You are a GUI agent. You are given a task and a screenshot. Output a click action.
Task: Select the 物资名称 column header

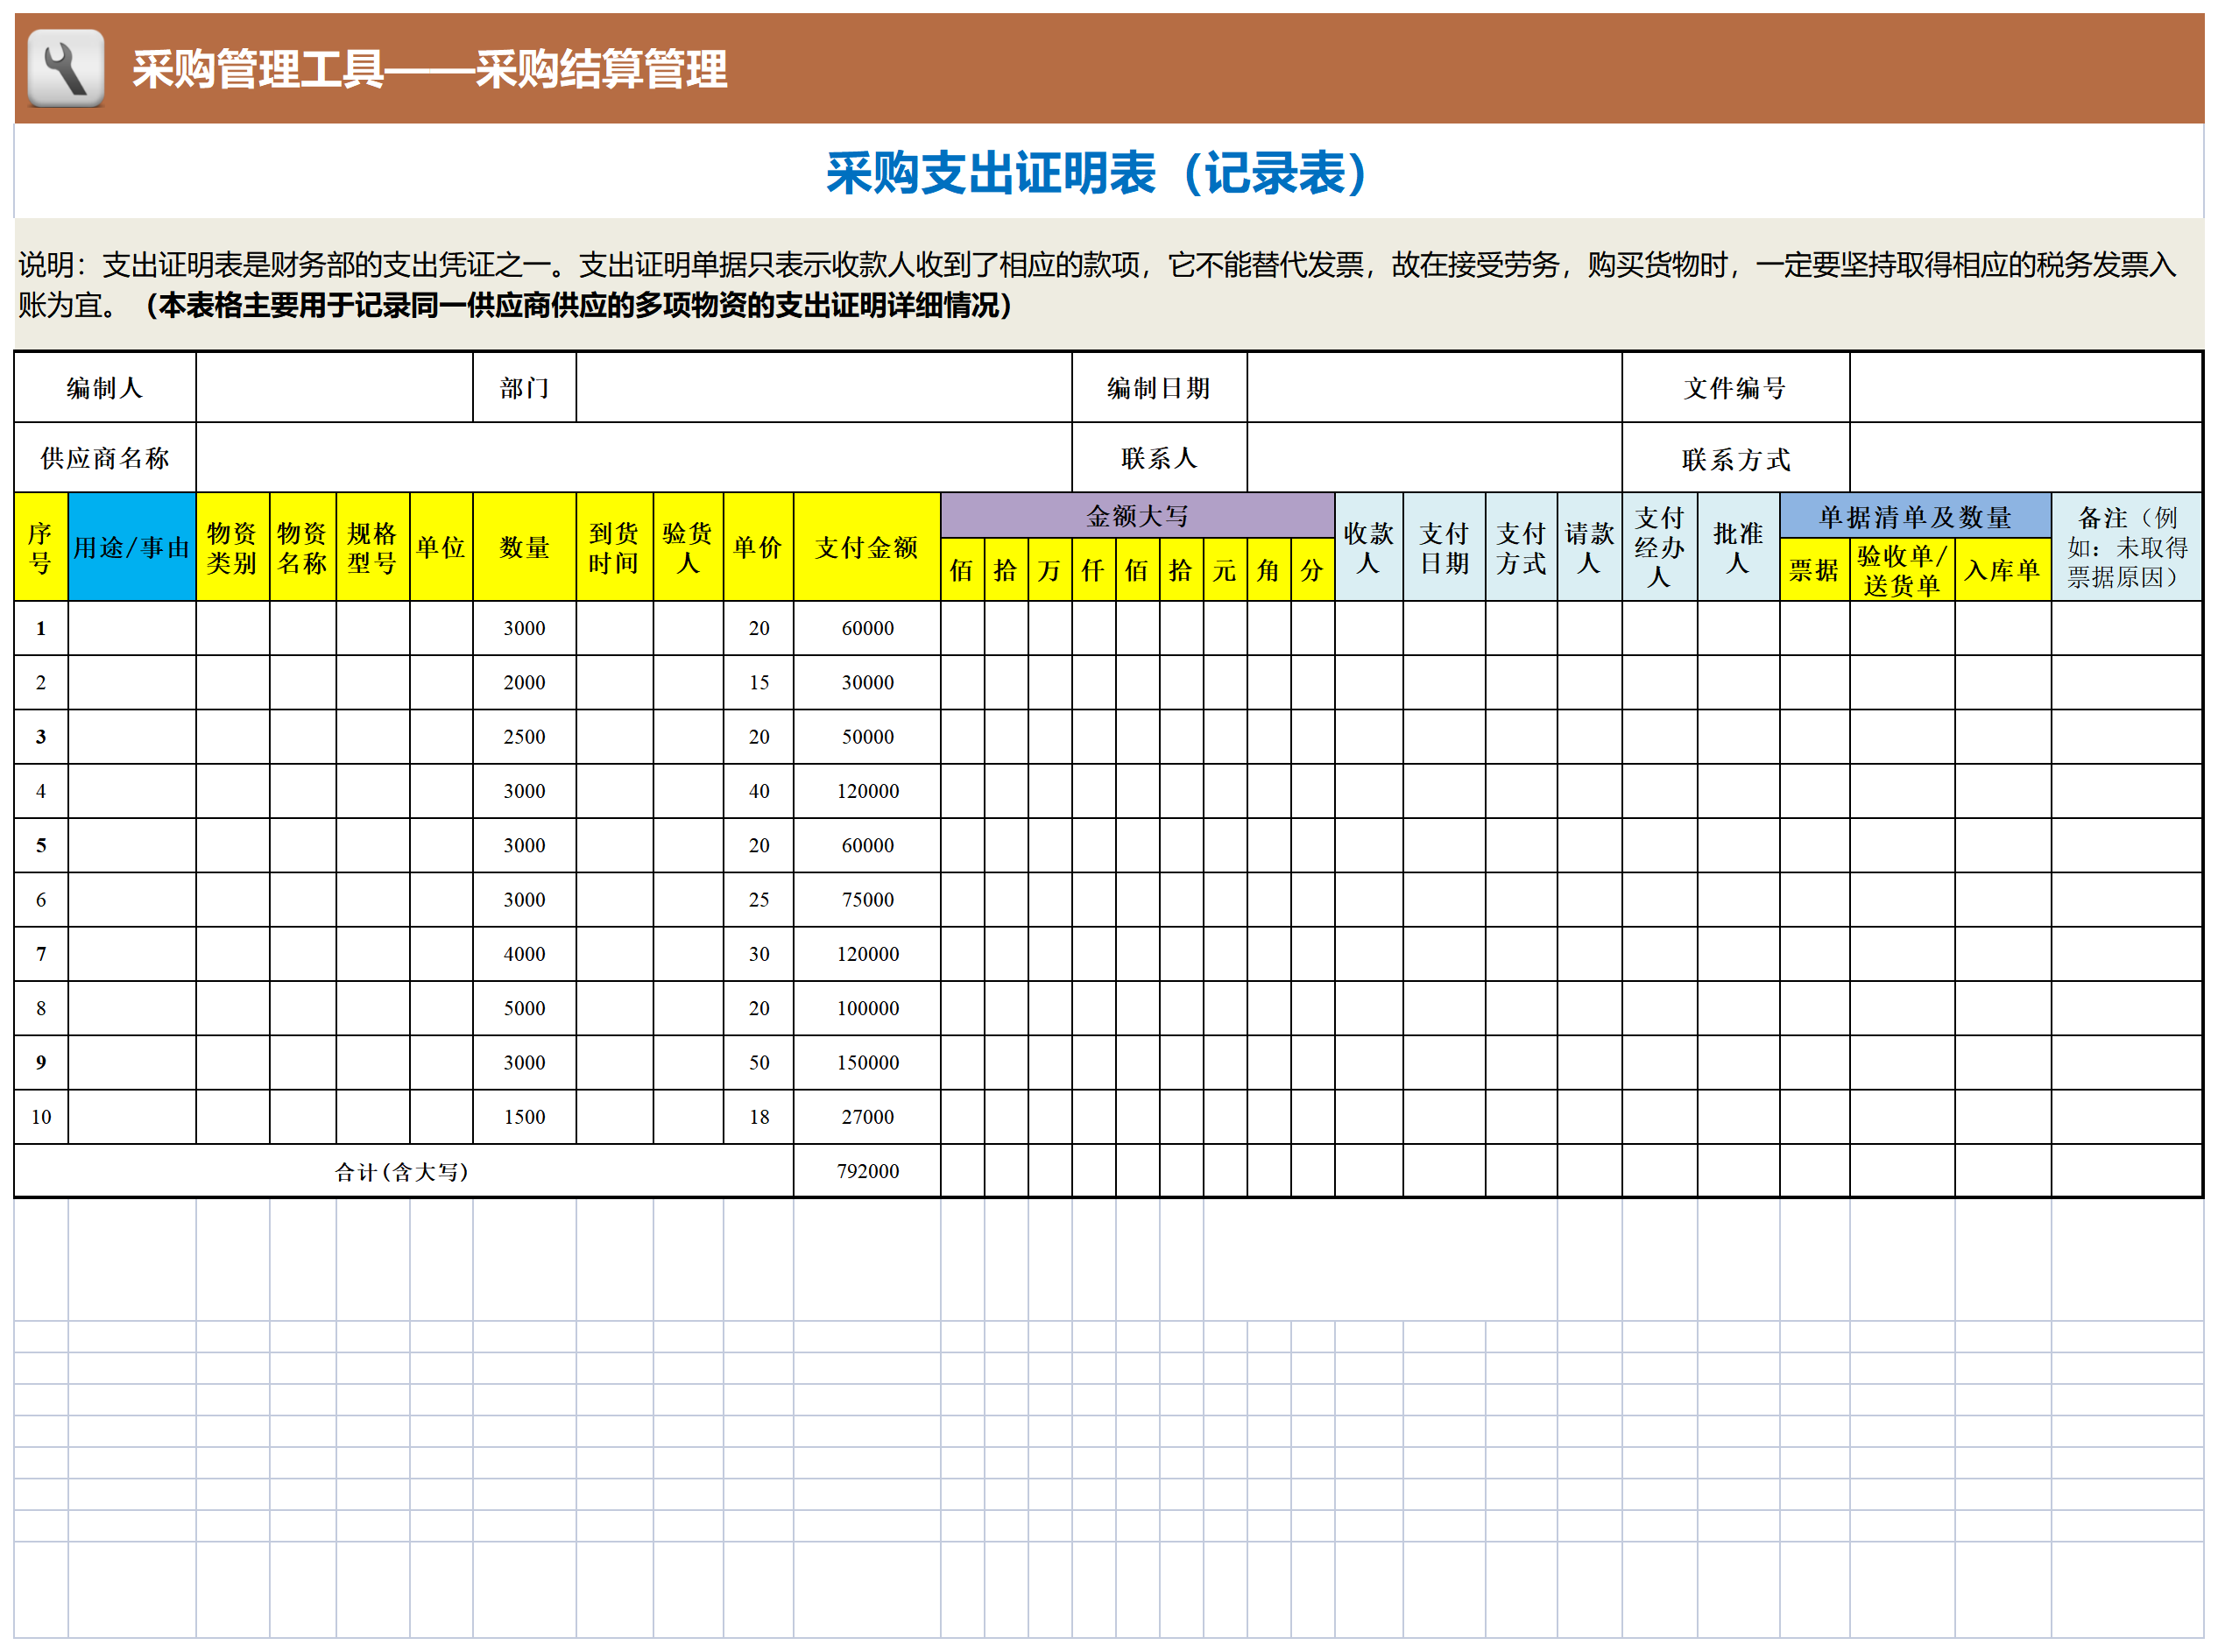(x=302, y=547)
